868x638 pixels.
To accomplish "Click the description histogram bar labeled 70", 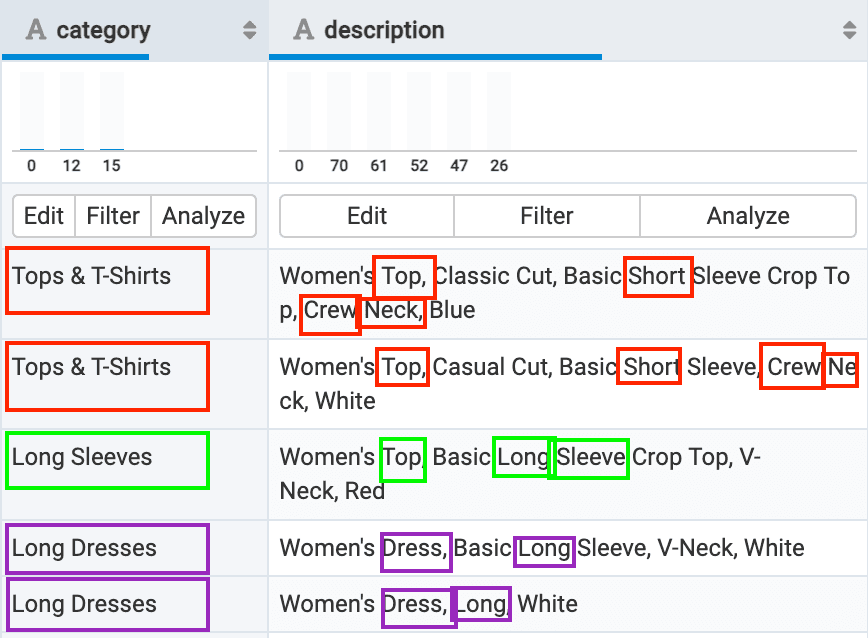I will click(x=339, y=111).
